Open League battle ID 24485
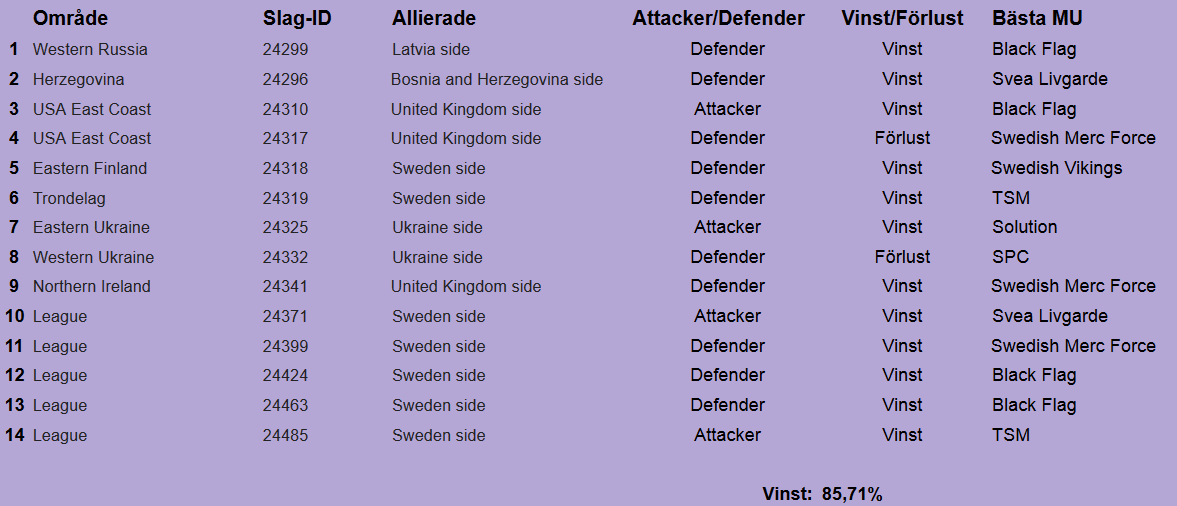 [285, 435]
